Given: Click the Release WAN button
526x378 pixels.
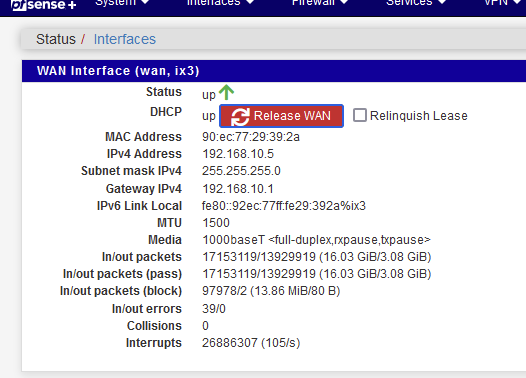Looking at the screenshot, I should click(281, 116).
